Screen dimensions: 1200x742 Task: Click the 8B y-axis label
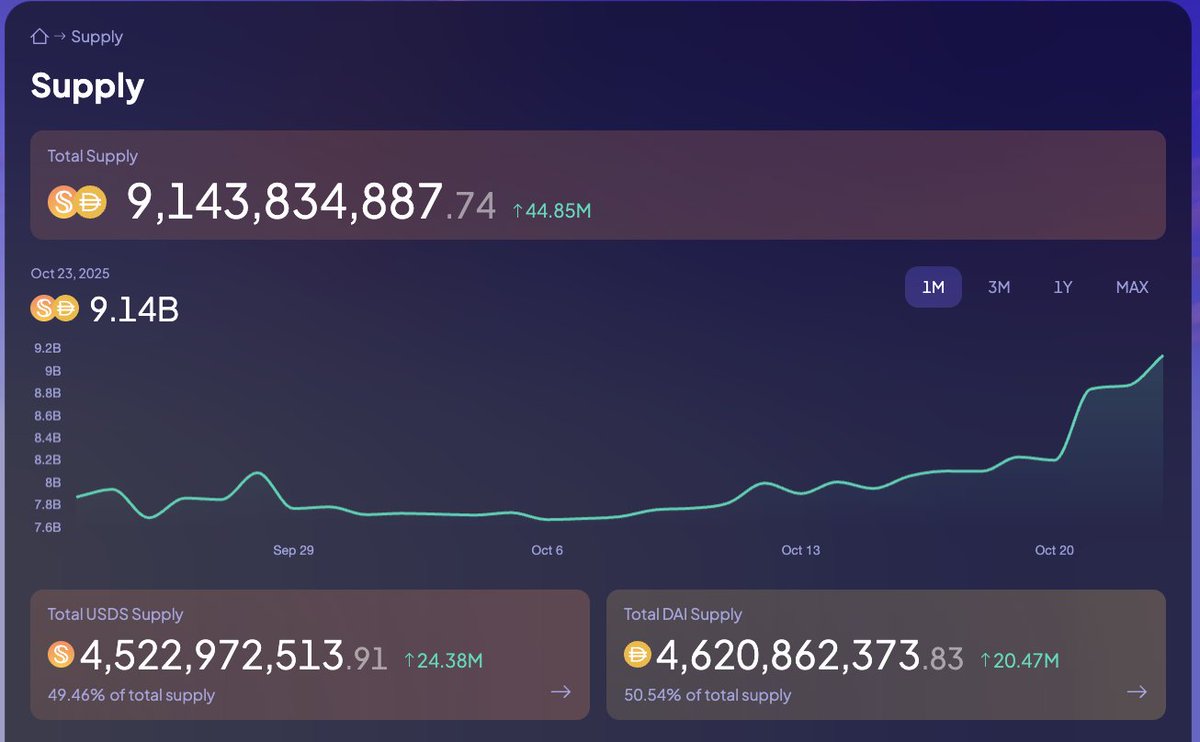[53, 482]
